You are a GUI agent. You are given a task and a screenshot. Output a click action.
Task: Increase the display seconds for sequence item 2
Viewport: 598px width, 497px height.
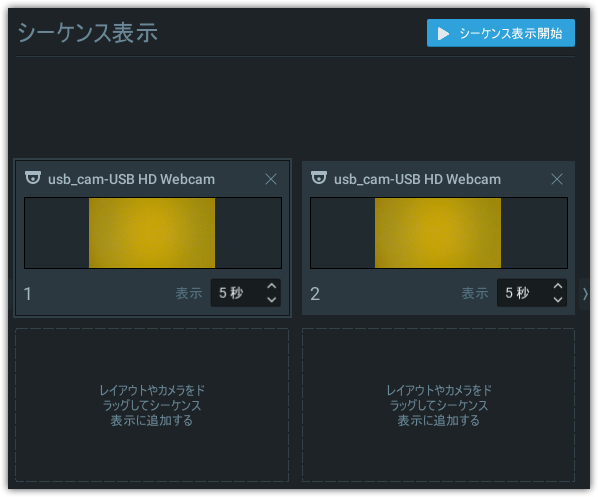tap(558, 286)
